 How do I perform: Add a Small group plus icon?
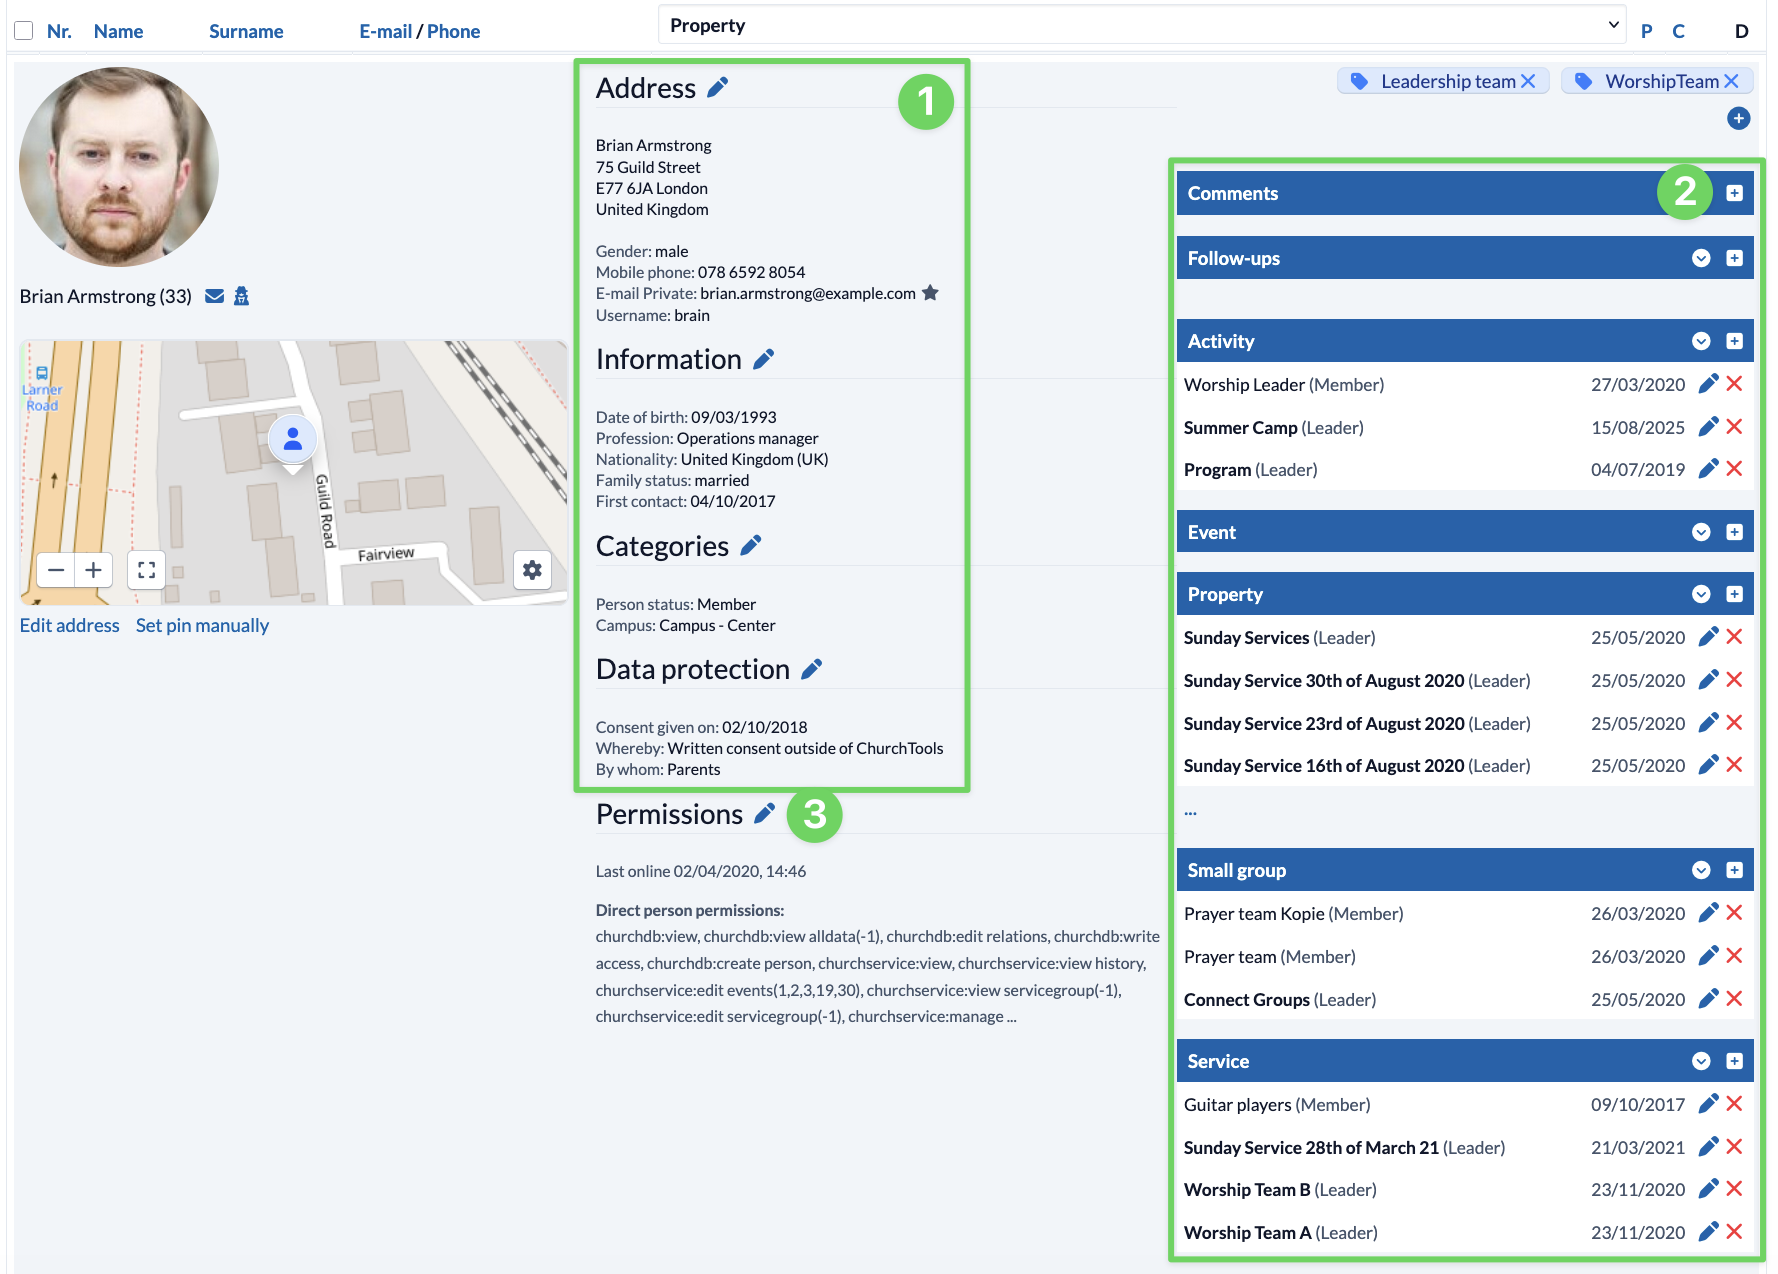click(1735, 870)
